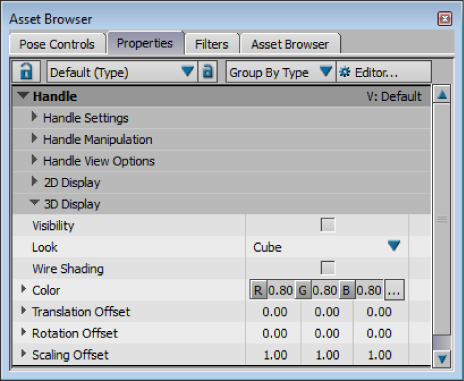
Task: Open color picker with the ... button
Action: click(394, 290)
